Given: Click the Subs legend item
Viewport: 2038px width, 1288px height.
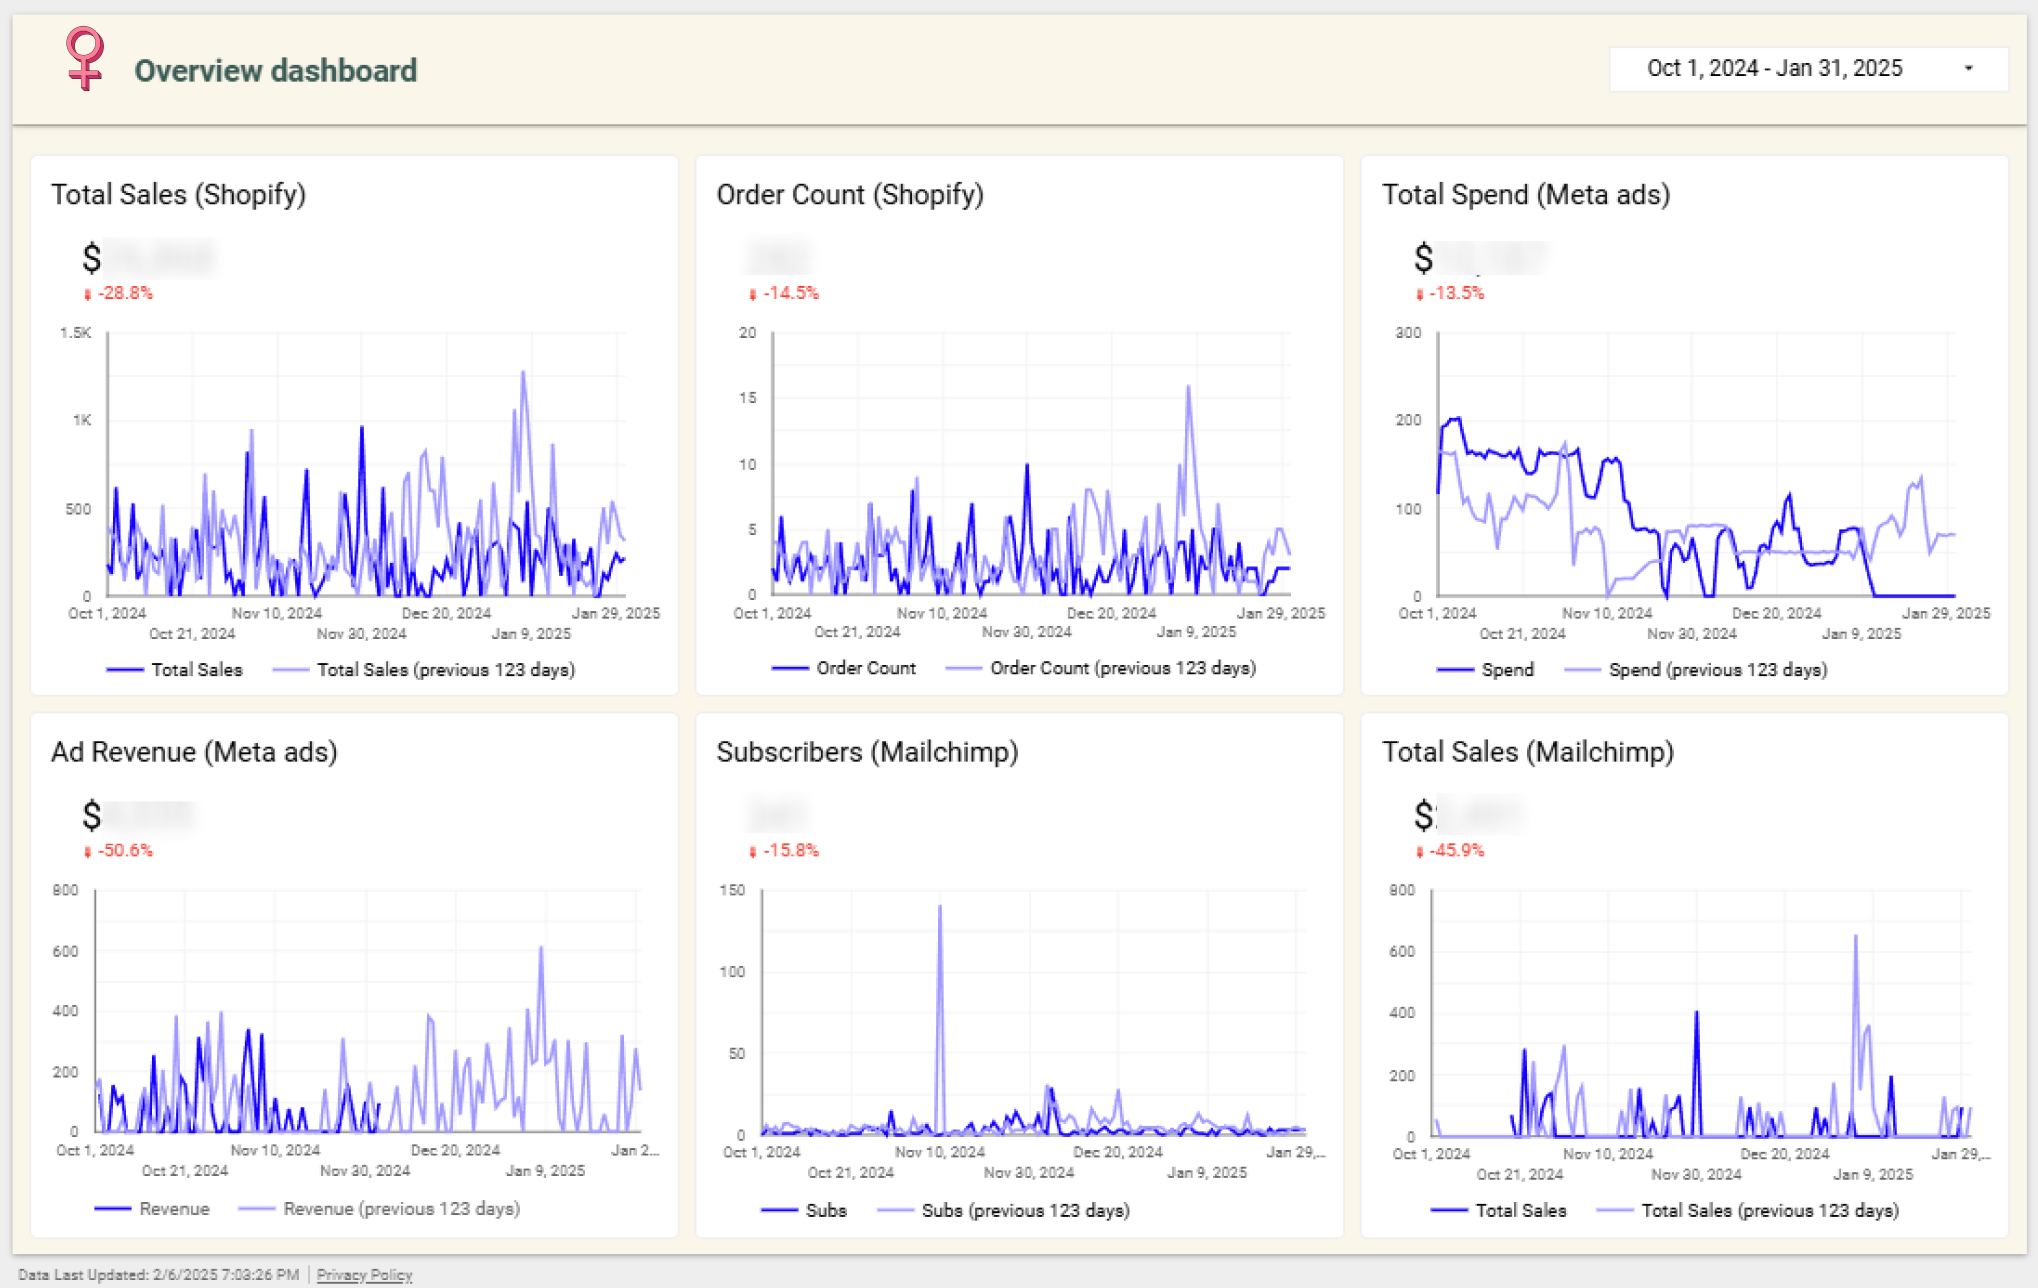Looking at the screenshot, I should tap(825, 1211).
